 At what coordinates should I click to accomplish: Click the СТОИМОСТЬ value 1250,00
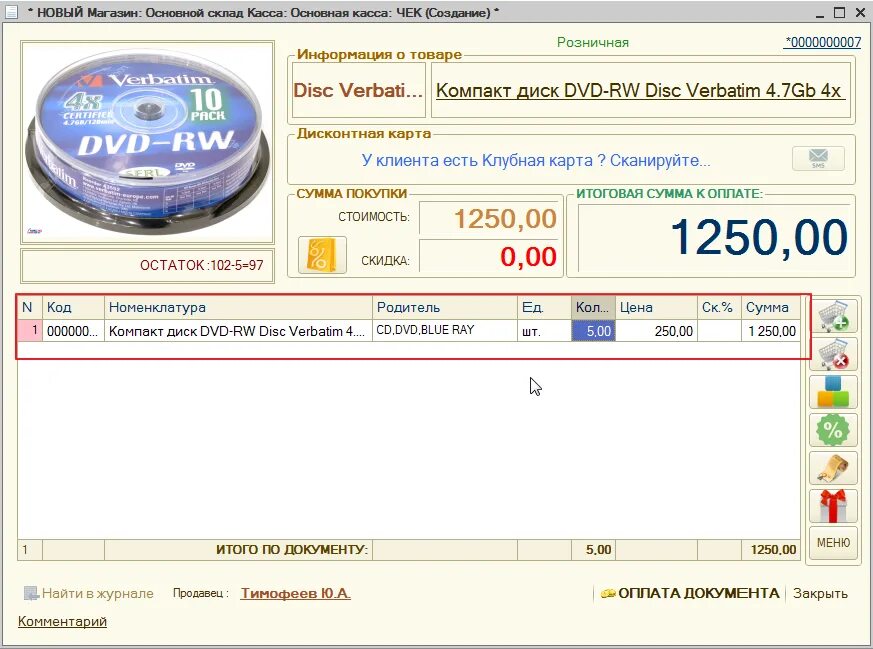click(x=489, y=218)
